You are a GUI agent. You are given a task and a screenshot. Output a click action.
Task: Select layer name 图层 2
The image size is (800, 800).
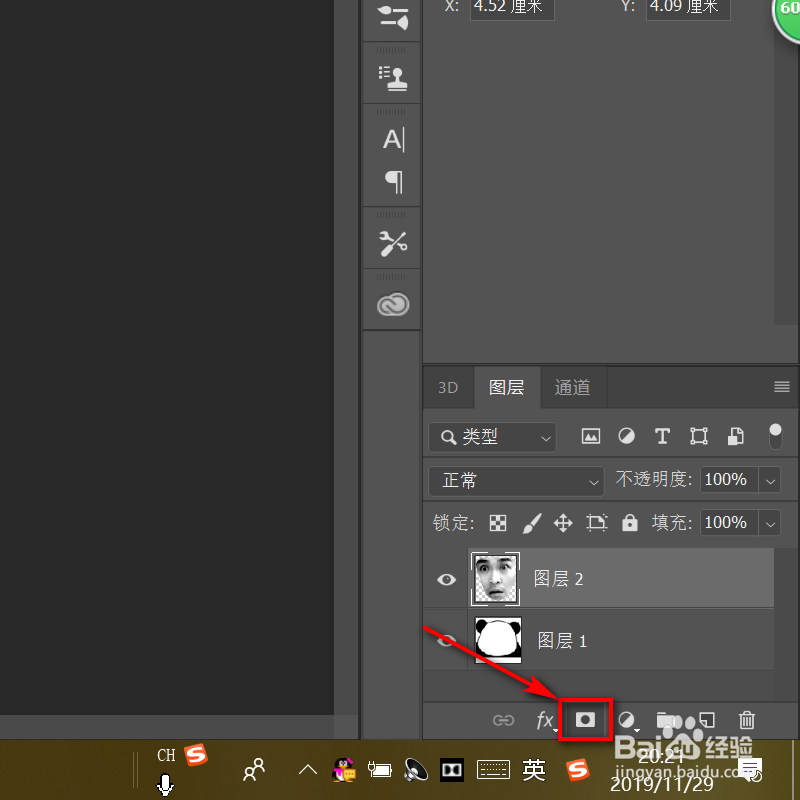click(x=558, y=579)
